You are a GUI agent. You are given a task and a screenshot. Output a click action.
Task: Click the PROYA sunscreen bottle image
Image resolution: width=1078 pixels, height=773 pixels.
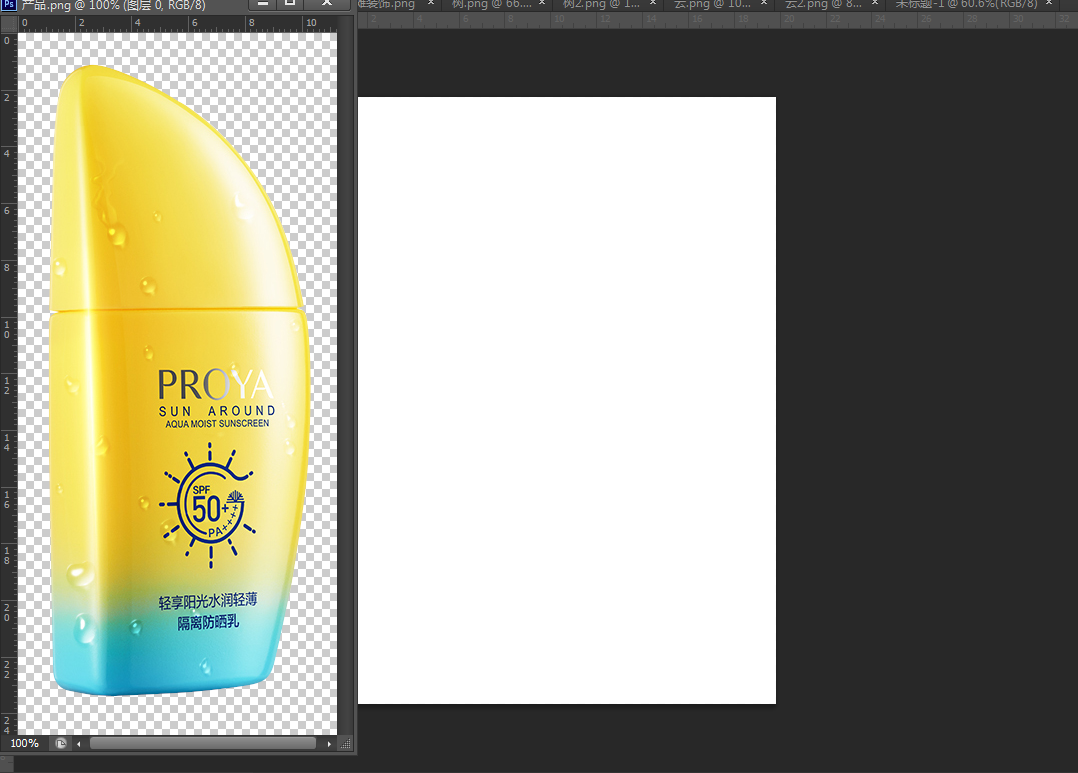[x=180, y=380]
